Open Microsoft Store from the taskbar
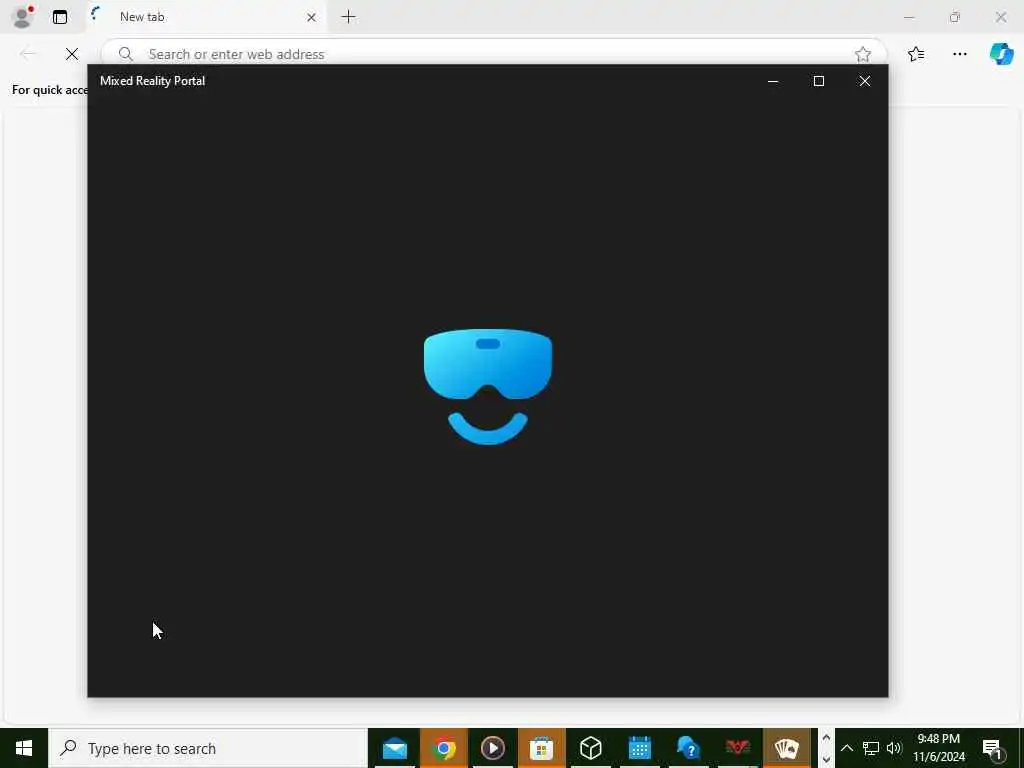The height and width of the screenshot is (768, 1024). click(x=541, y=748)
